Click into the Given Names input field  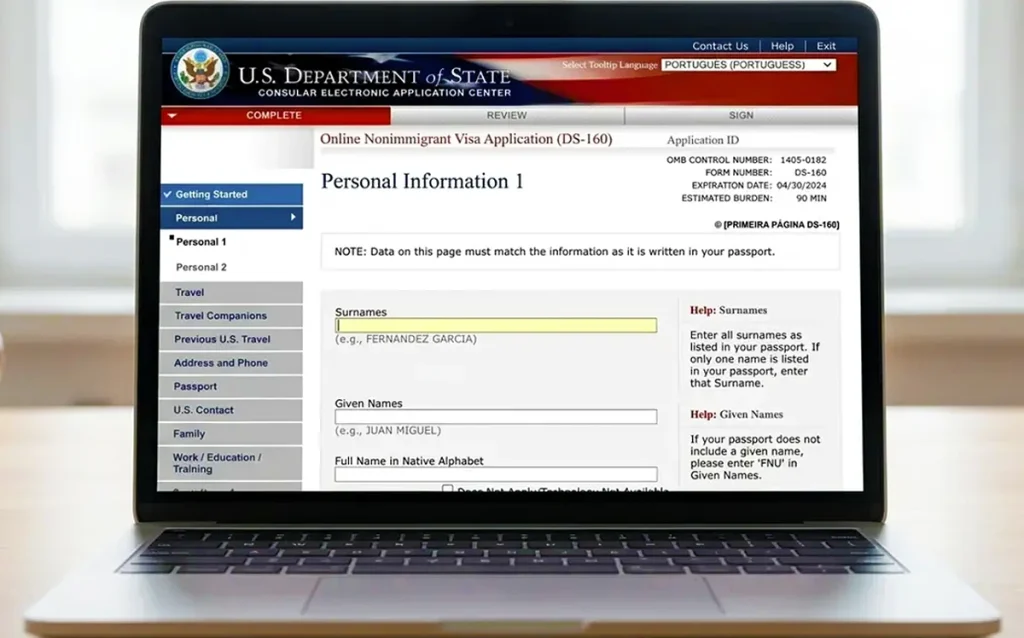pos(496,417)
